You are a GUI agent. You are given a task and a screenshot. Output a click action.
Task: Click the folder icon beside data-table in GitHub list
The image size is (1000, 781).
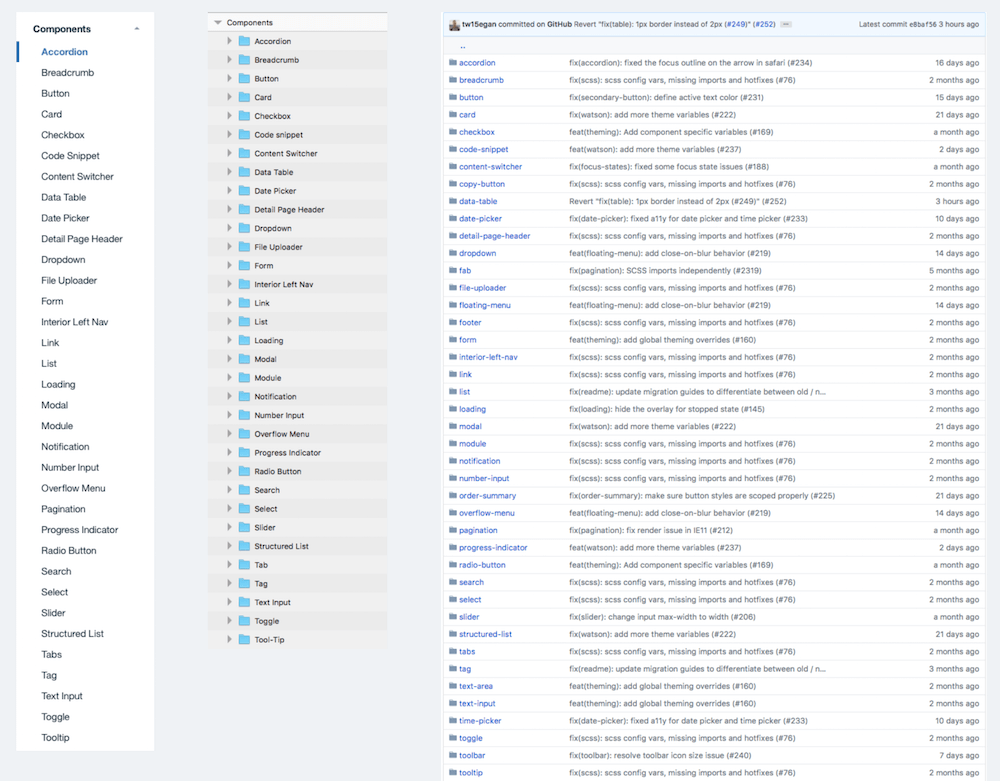(x=453, y=201)
